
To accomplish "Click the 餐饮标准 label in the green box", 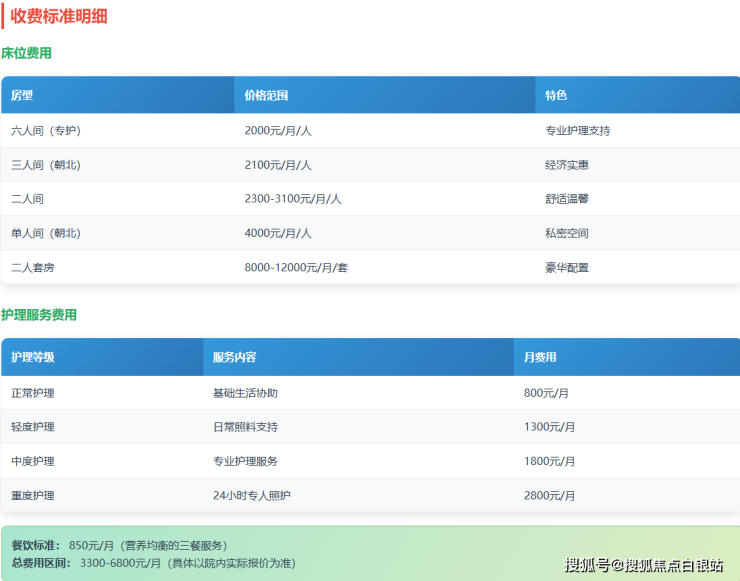I will tap(36, 545).
